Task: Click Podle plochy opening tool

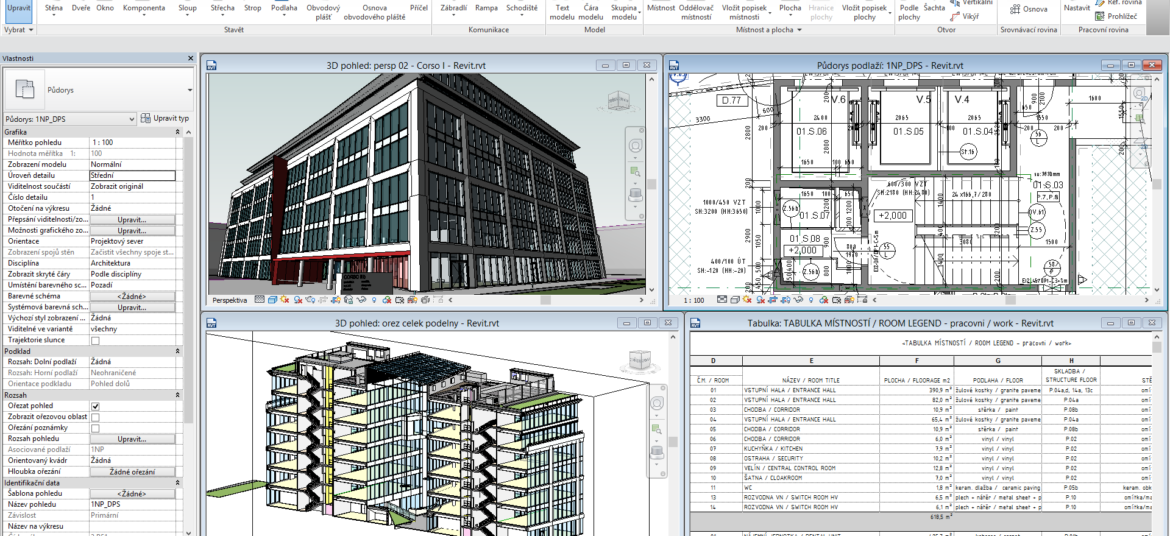Action: point(910,11)
